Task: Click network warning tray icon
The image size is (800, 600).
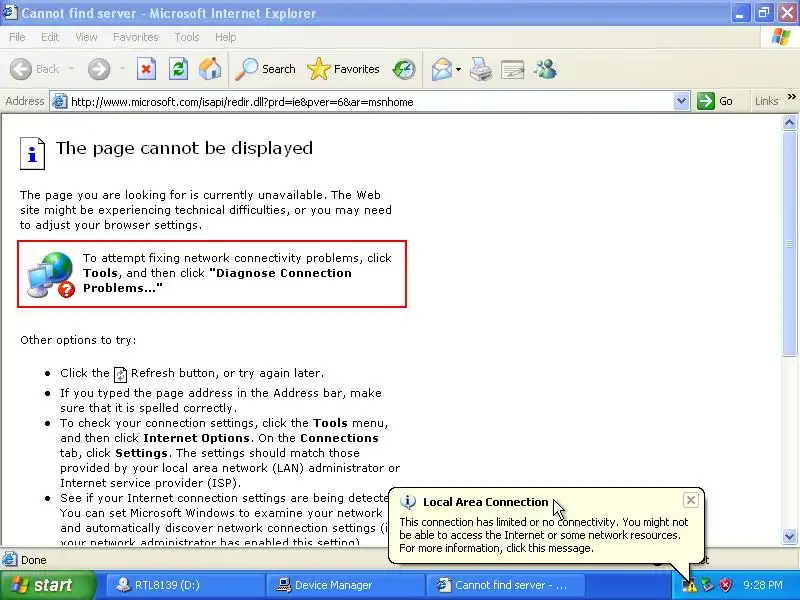Action: (690, 586)
